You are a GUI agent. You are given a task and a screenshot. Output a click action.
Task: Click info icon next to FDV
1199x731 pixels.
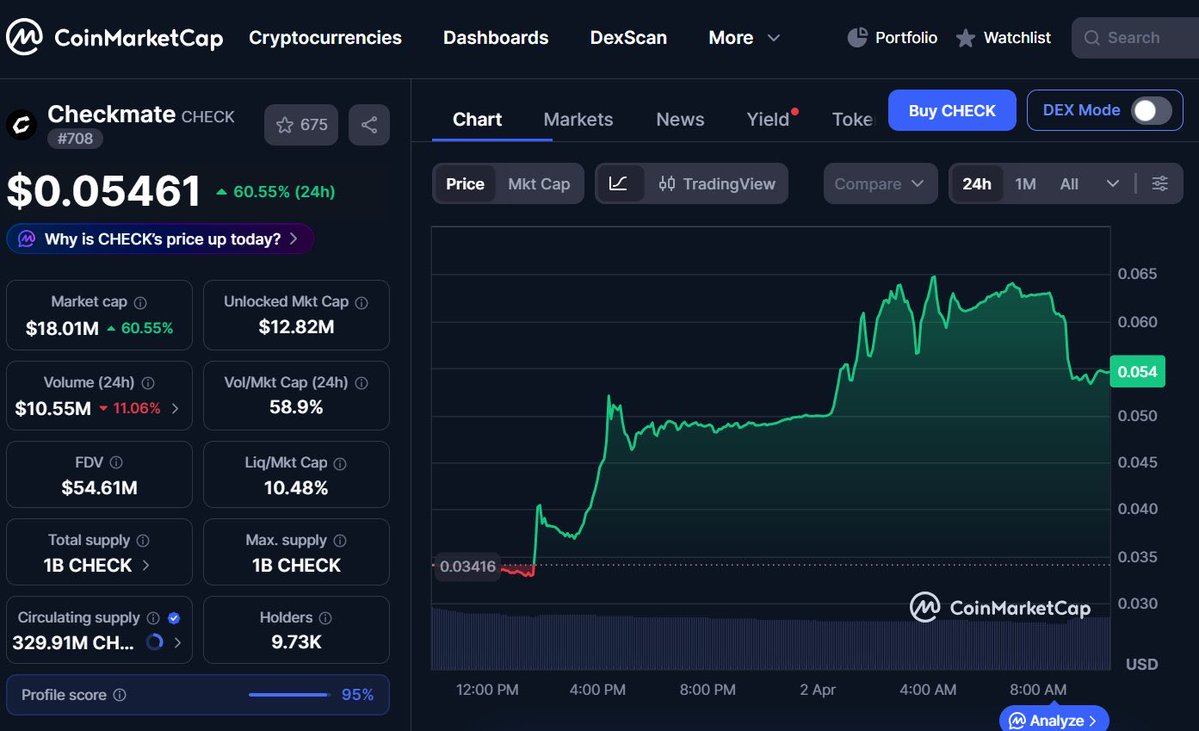point(116,463)
